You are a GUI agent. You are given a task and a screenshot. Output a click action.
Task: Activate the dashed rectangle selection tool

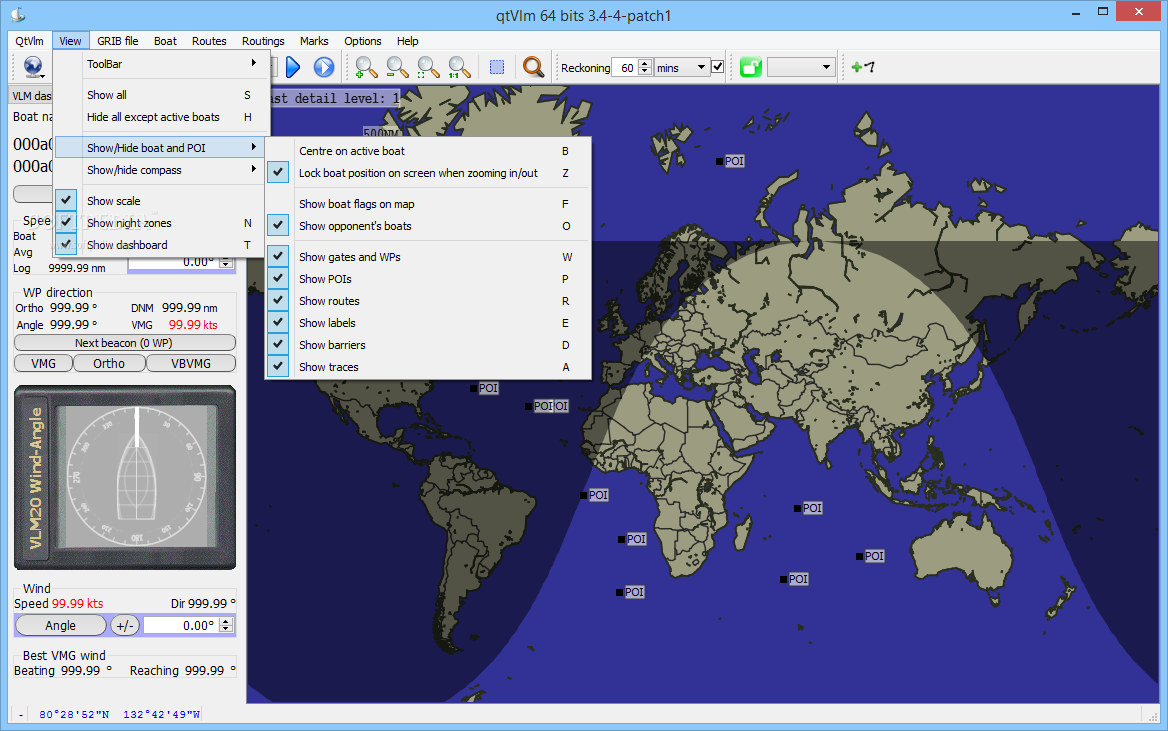tap(497, 67)
